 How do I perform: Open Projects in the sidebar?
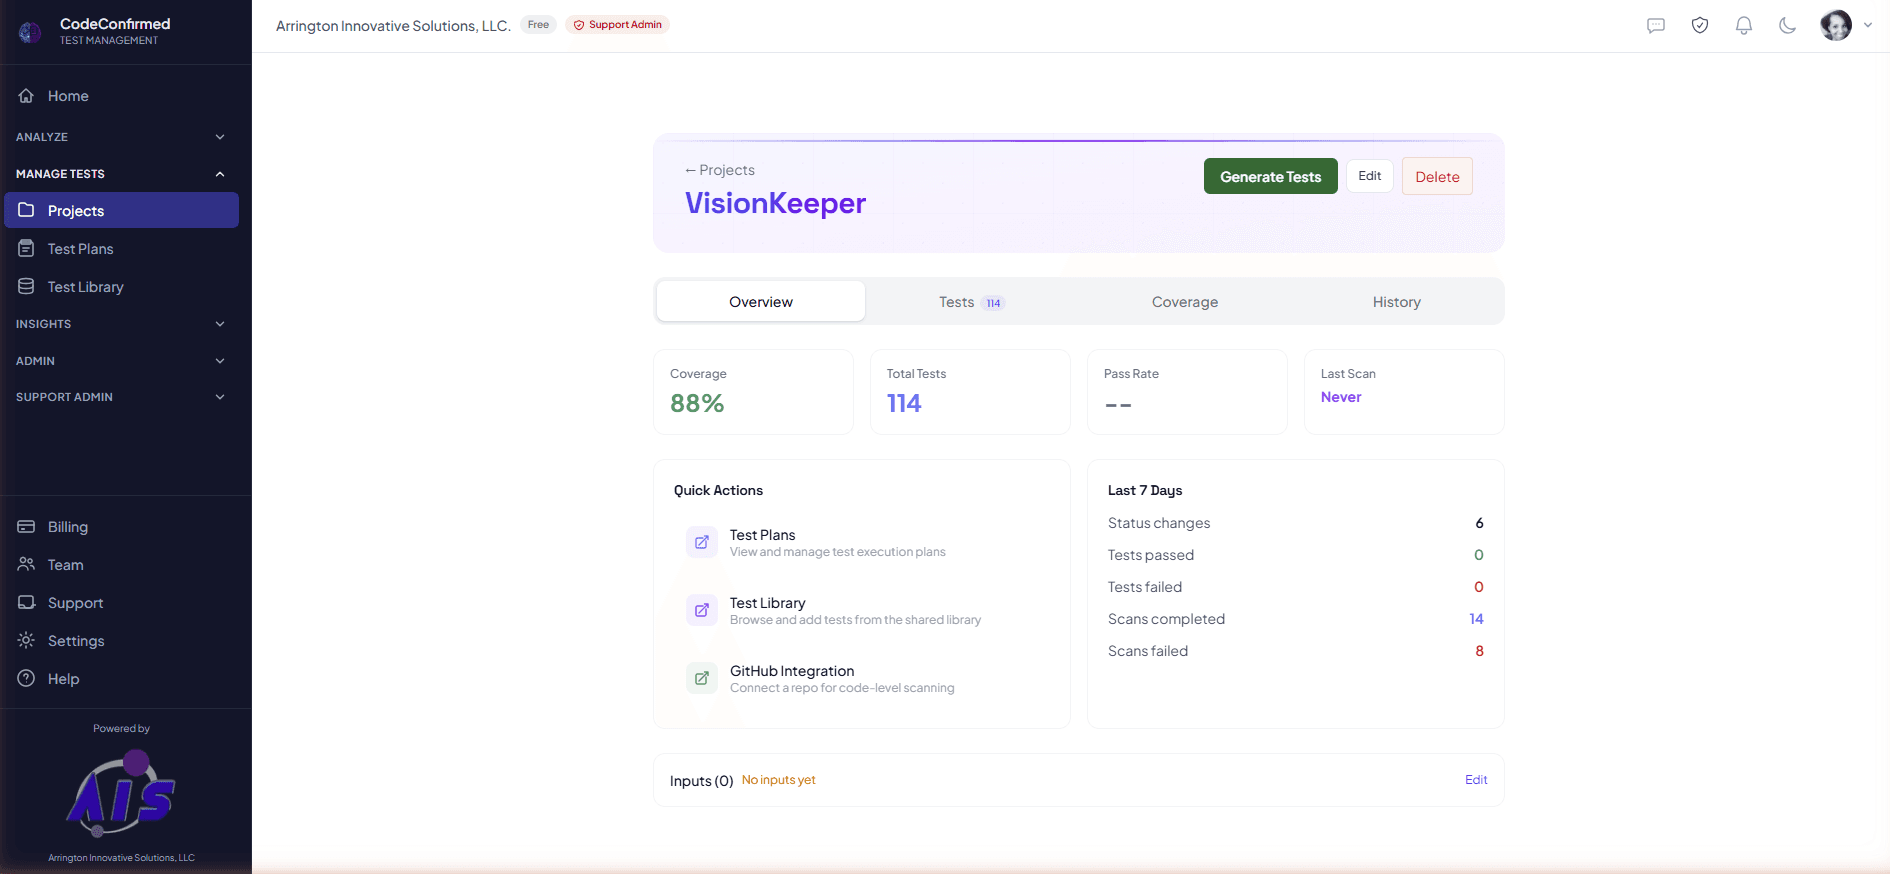(x=121, y=210)
